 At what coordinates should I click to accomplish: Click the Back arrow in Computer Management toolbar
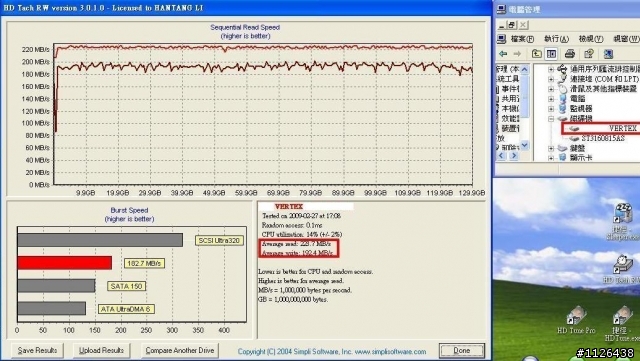[503, 54]
